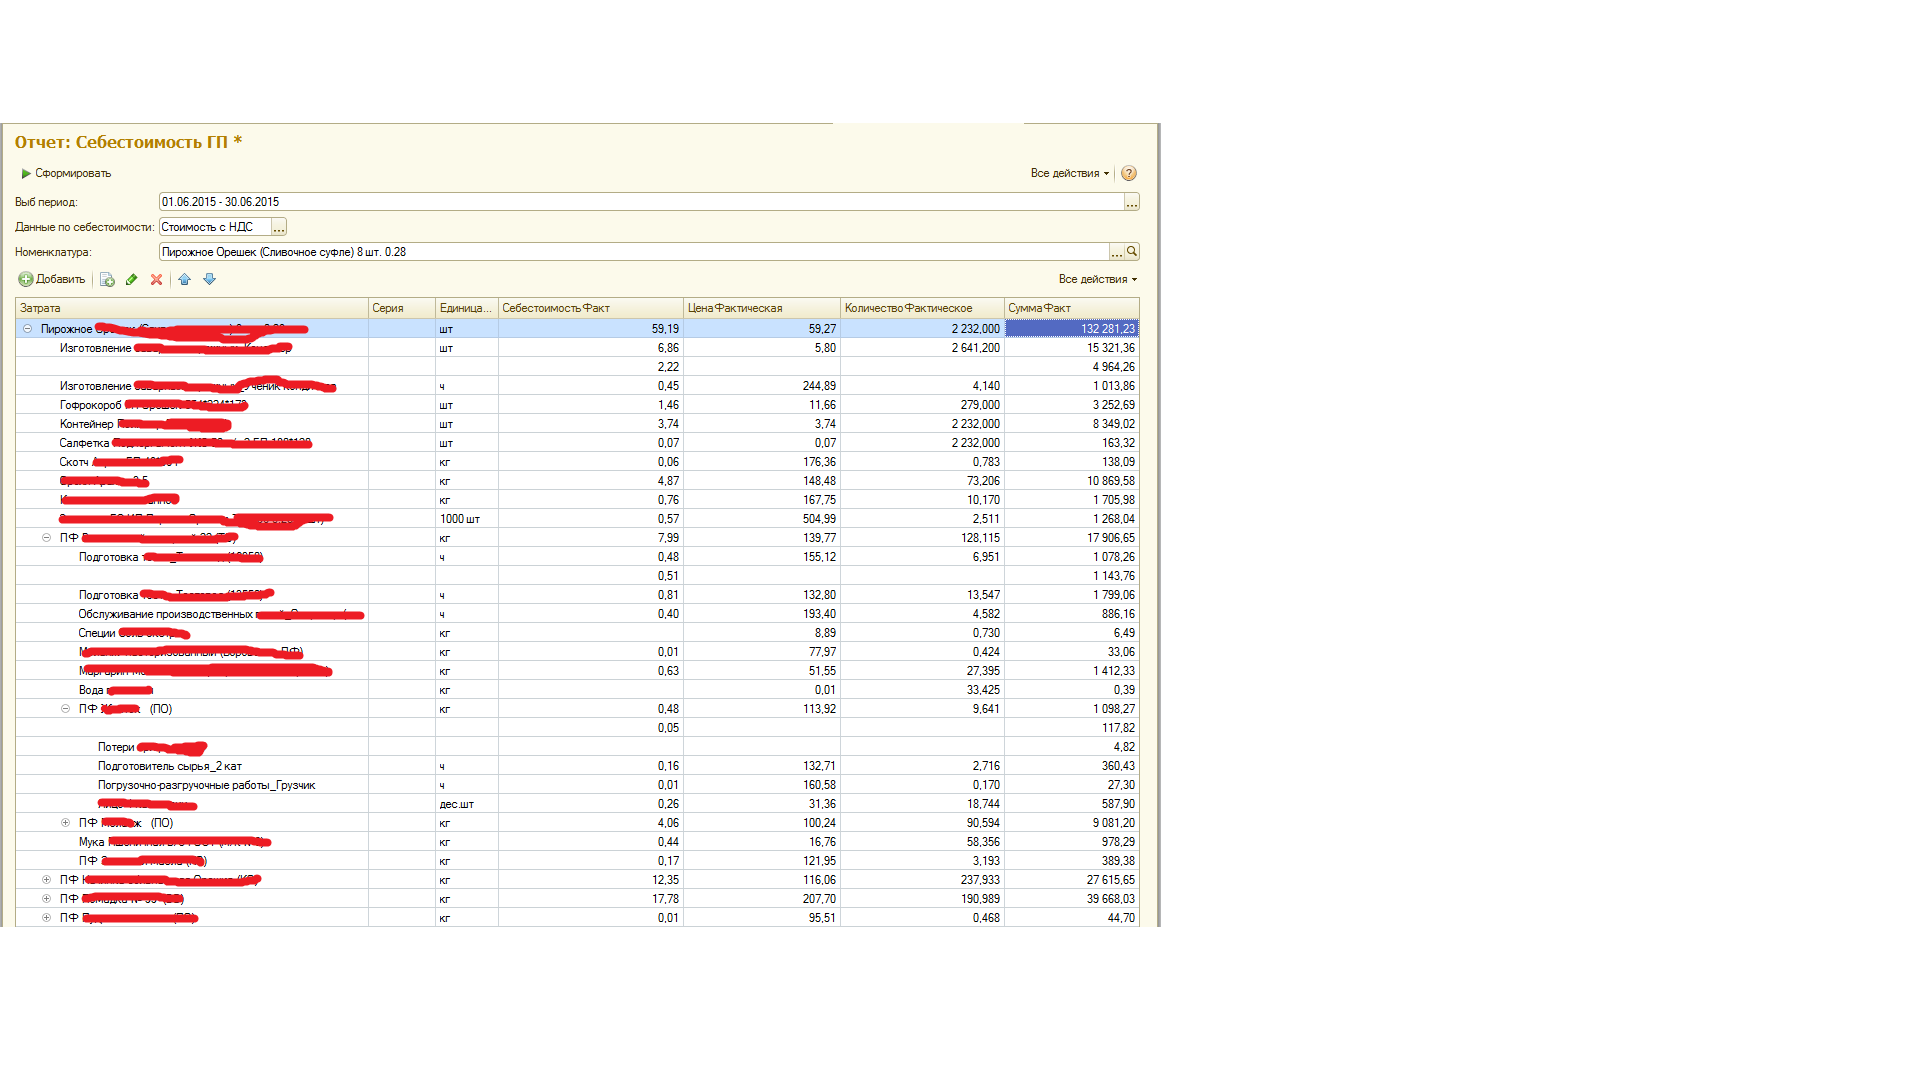Click the Единица column header
Screen dimensions: 1920x1080
click(467, 308)
